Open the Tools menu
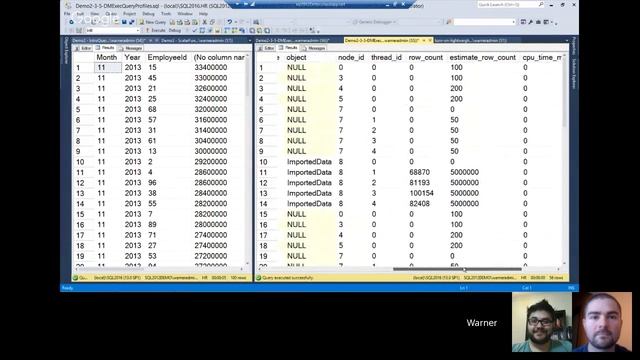This screenshot has height=360, width=640. (x=166, y=13)
